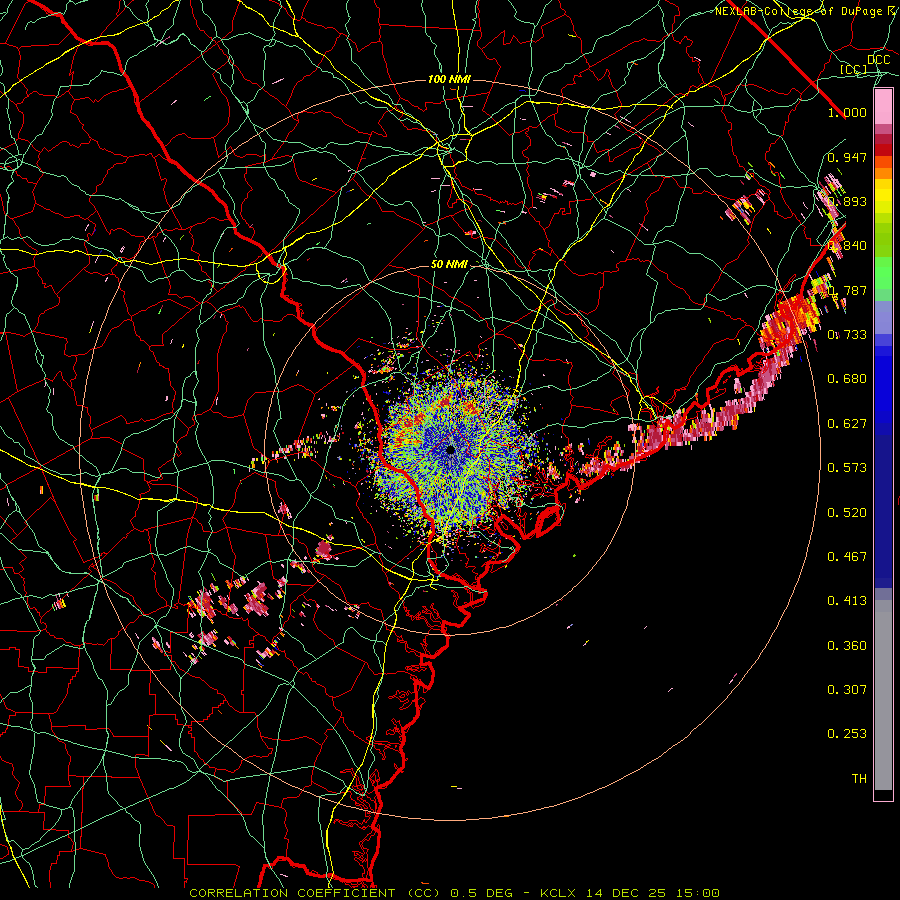The width and height of the screenshot is (900, 900).
Task: Click the 0.893 color scale value
Action: pyautogui.click(x=847, y=201)
